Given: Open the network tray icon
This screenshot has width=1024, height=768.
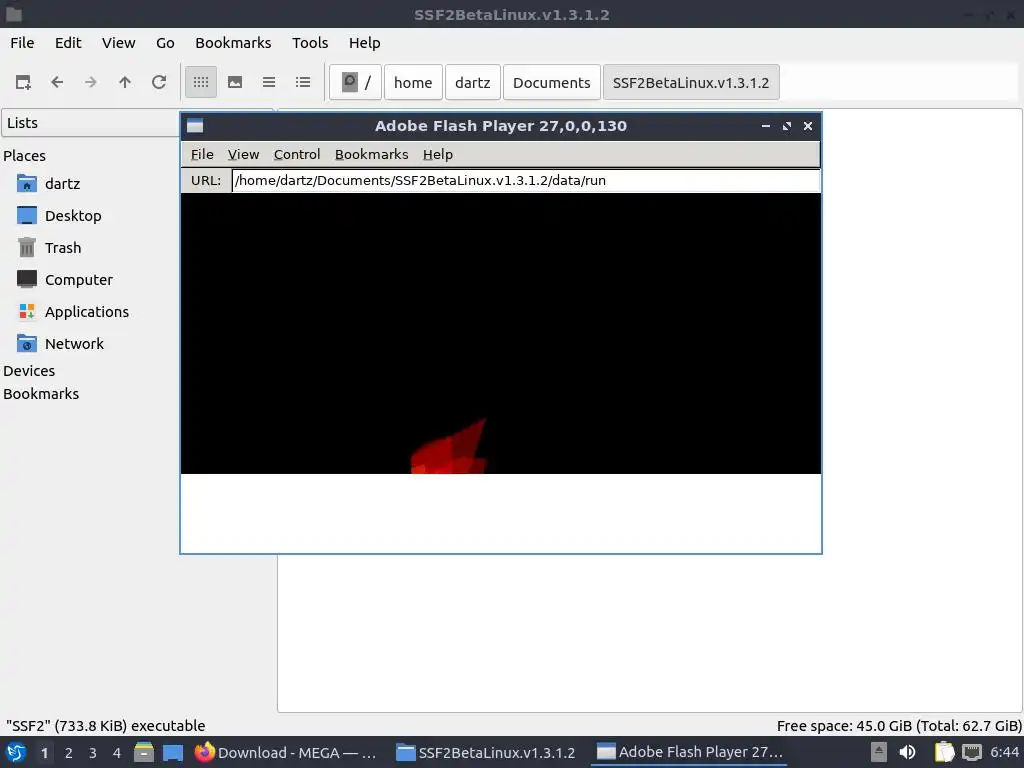Looking at the screenshot, I should pos(972,752).
